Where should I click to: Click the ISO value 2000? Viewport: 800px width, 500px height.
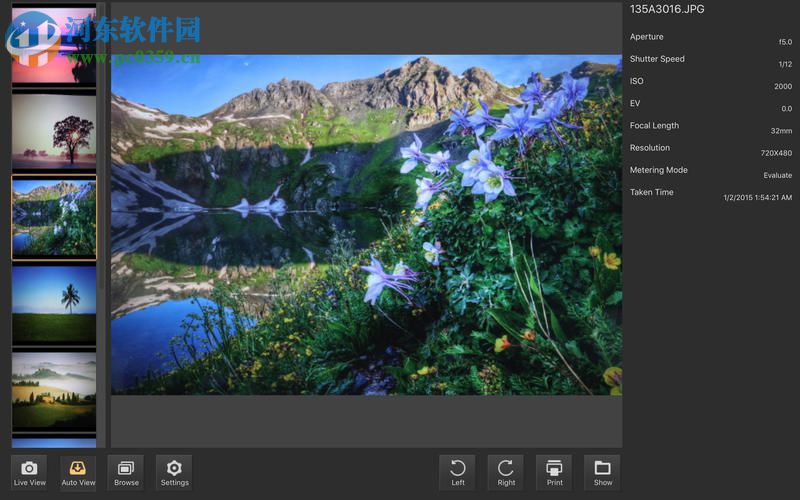tap(783, 86)
